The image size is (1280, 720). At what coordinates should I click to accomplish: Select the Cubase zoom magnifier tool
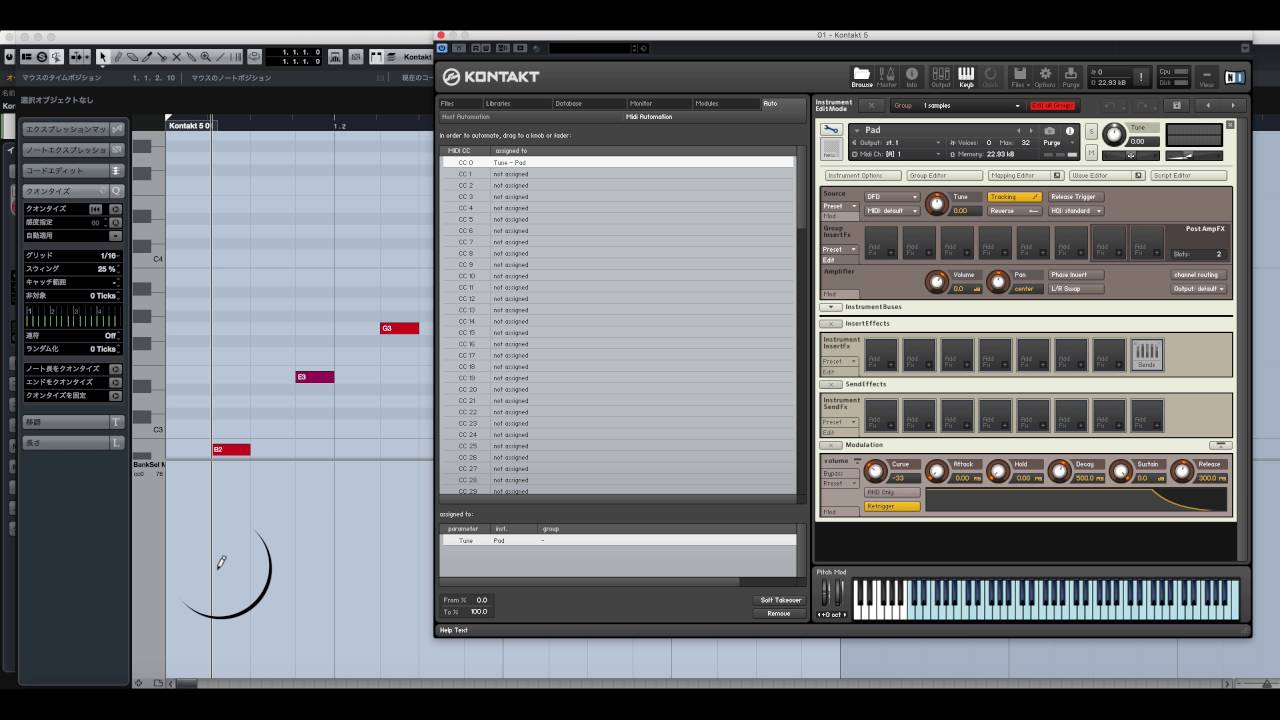pos(205,57)
